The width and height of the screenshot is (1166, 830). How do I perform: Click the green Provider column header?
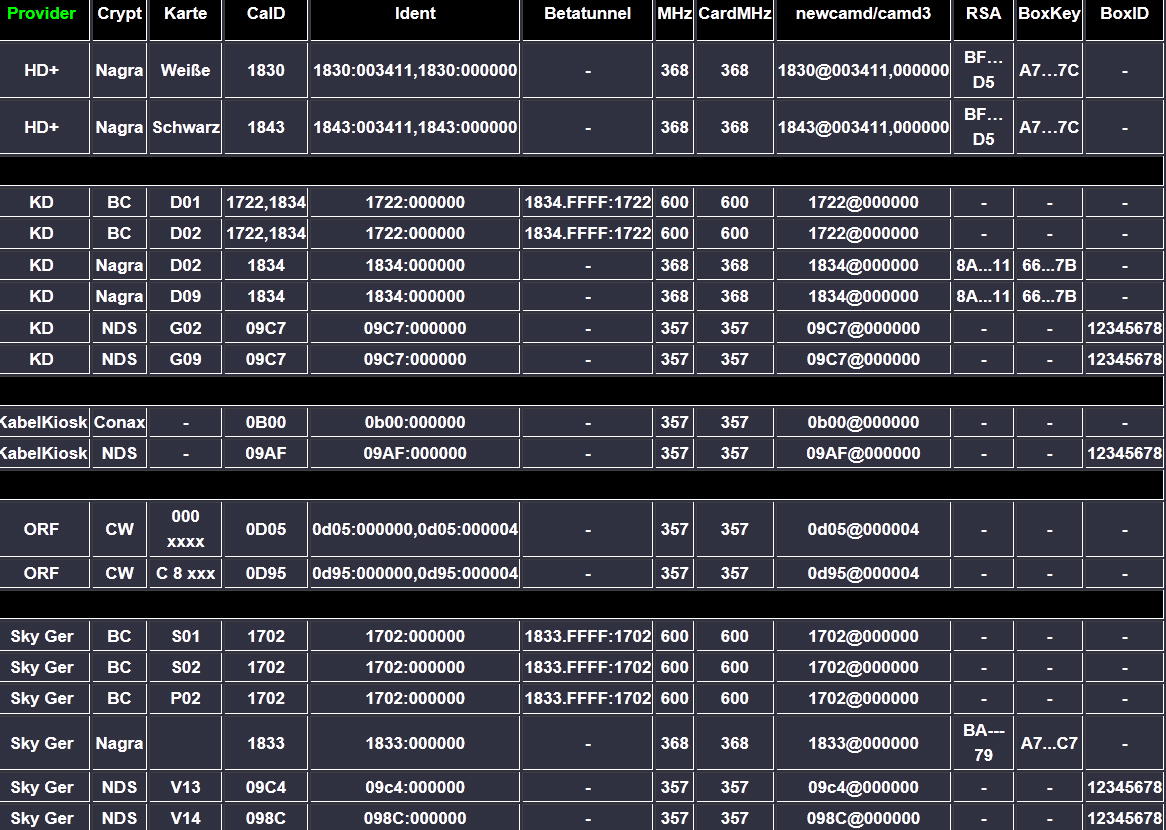click(x=42, y=14)
